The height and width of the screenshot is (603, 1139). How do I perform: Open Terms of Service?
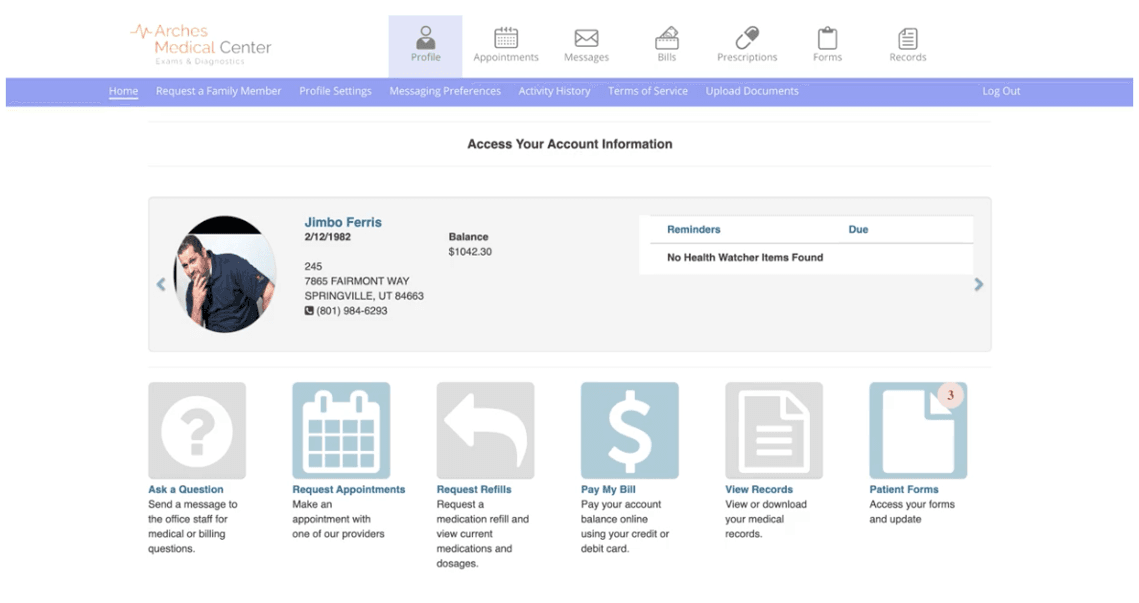pos(647,91)
